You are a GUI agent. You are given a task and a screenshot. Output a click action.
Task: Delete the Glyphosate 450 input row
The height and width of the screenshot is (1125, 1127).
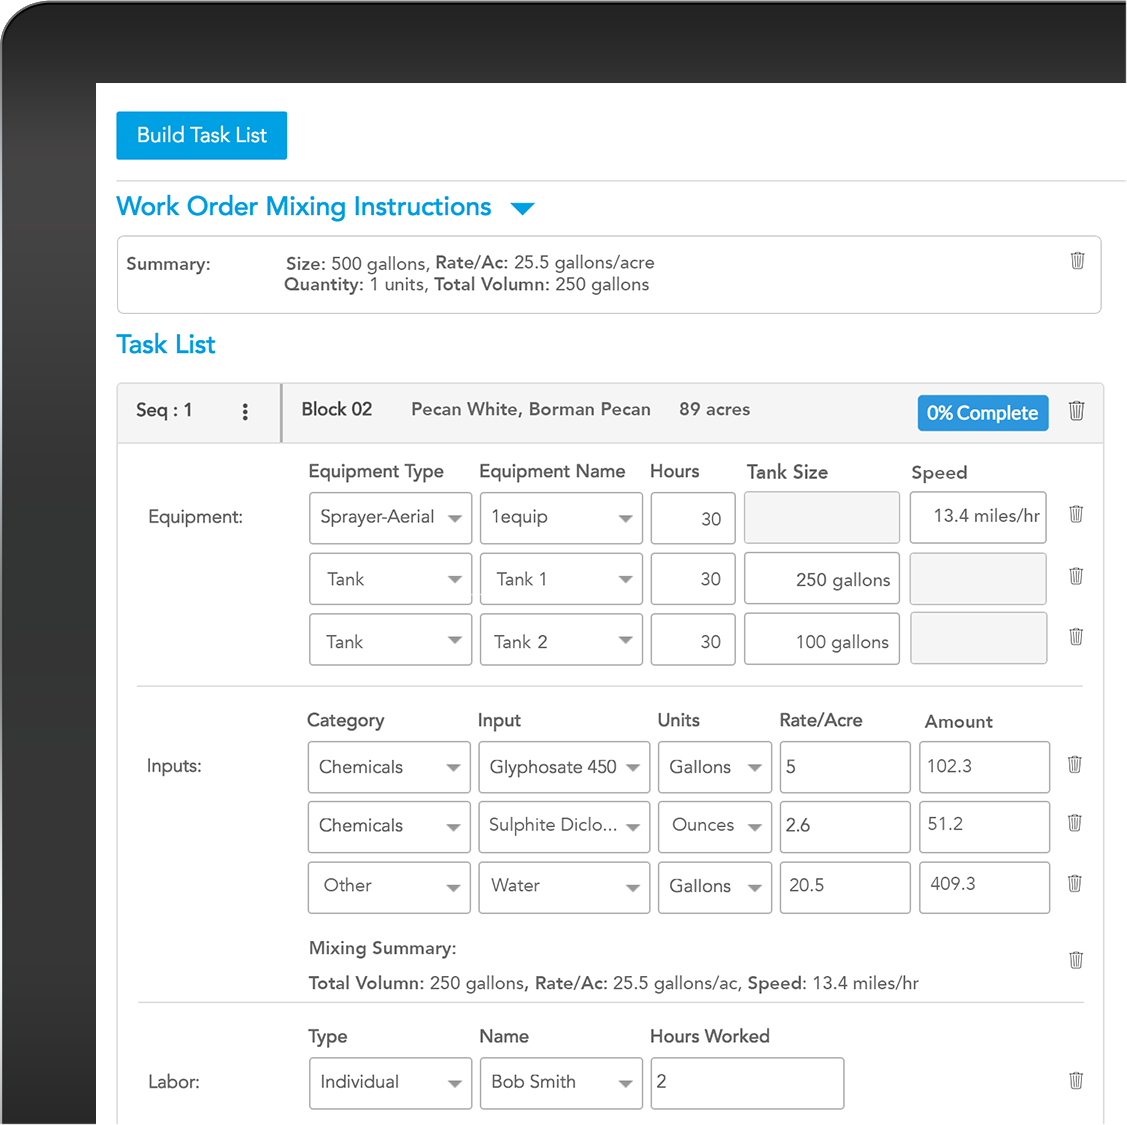[x=1075, y=764]
